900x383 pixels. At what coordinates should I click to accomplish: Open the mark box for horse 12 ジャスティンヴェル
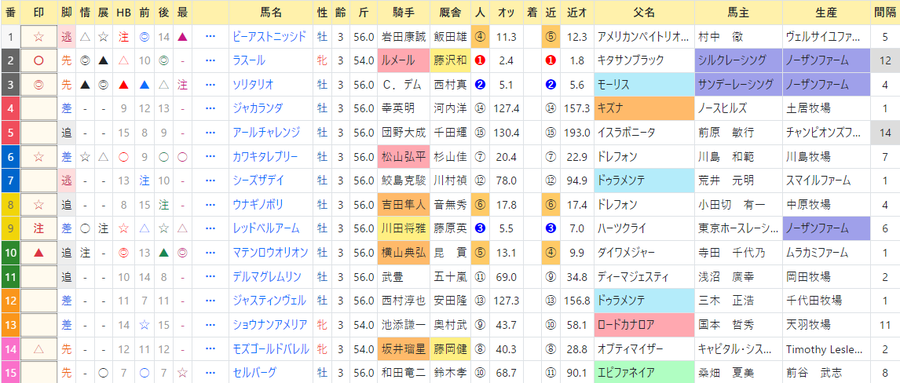[x=39, y=300]
